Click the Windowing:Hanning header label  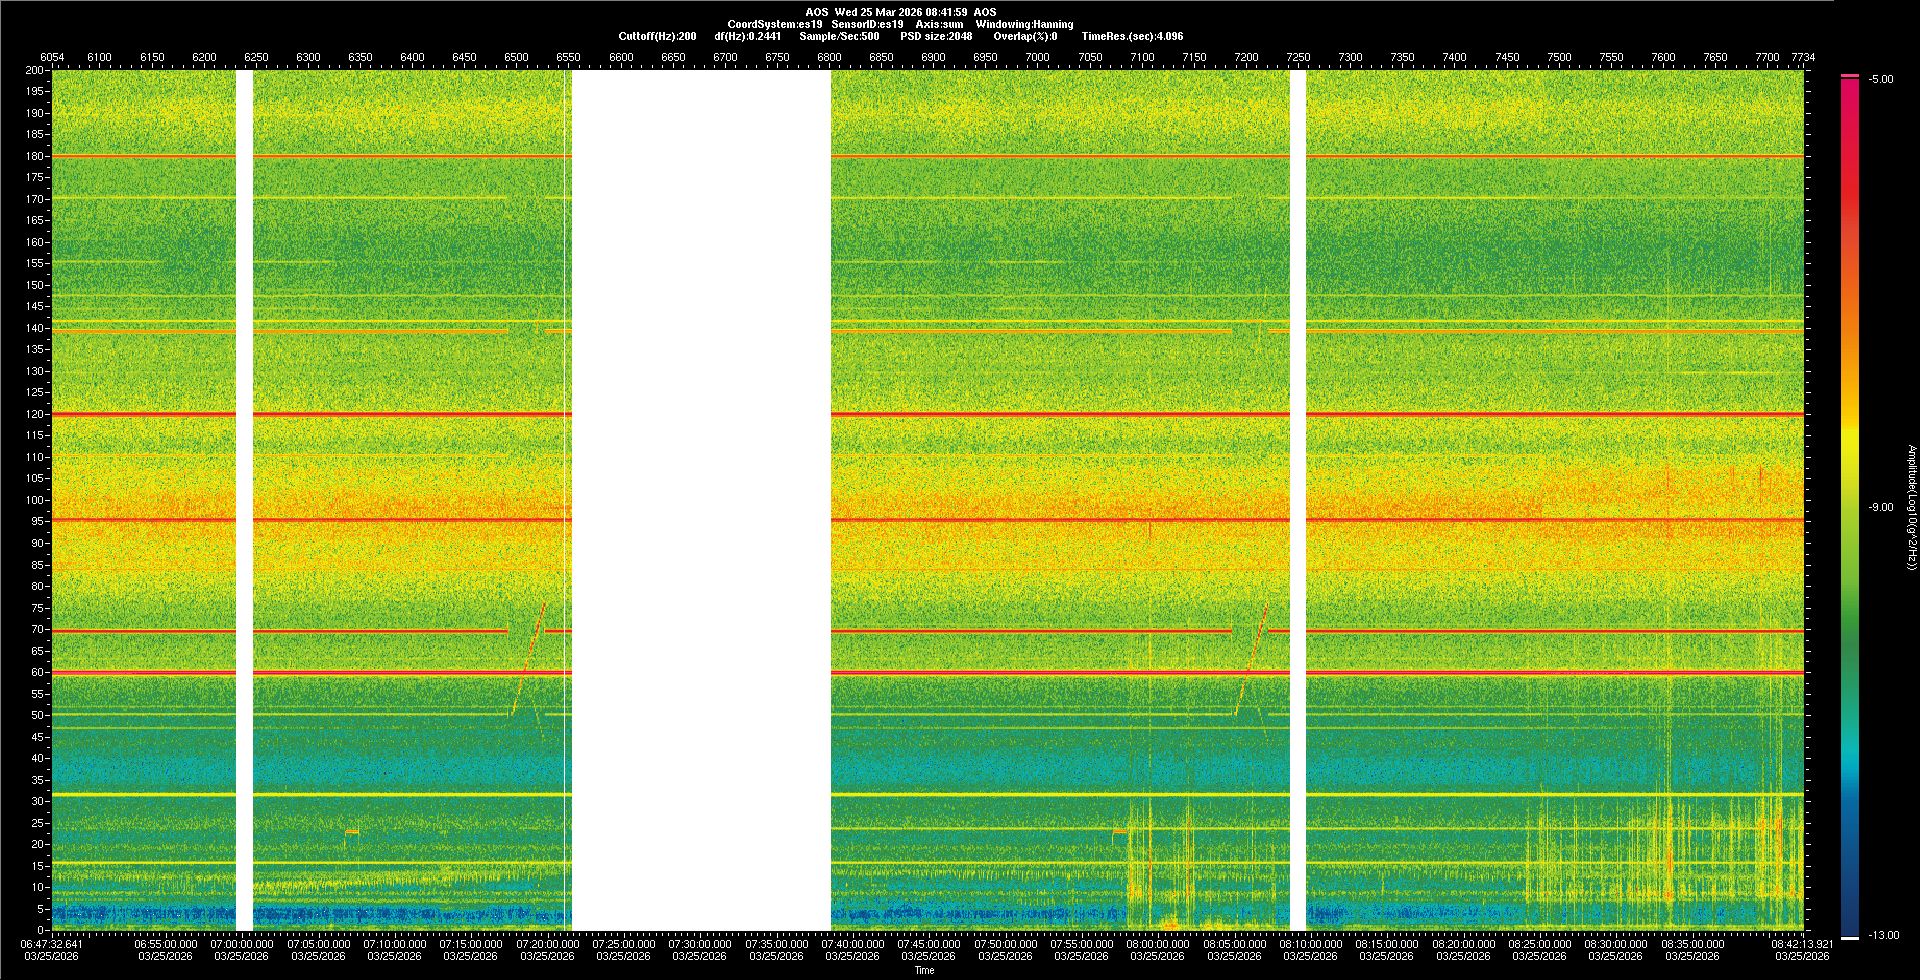click(1024, 24)
